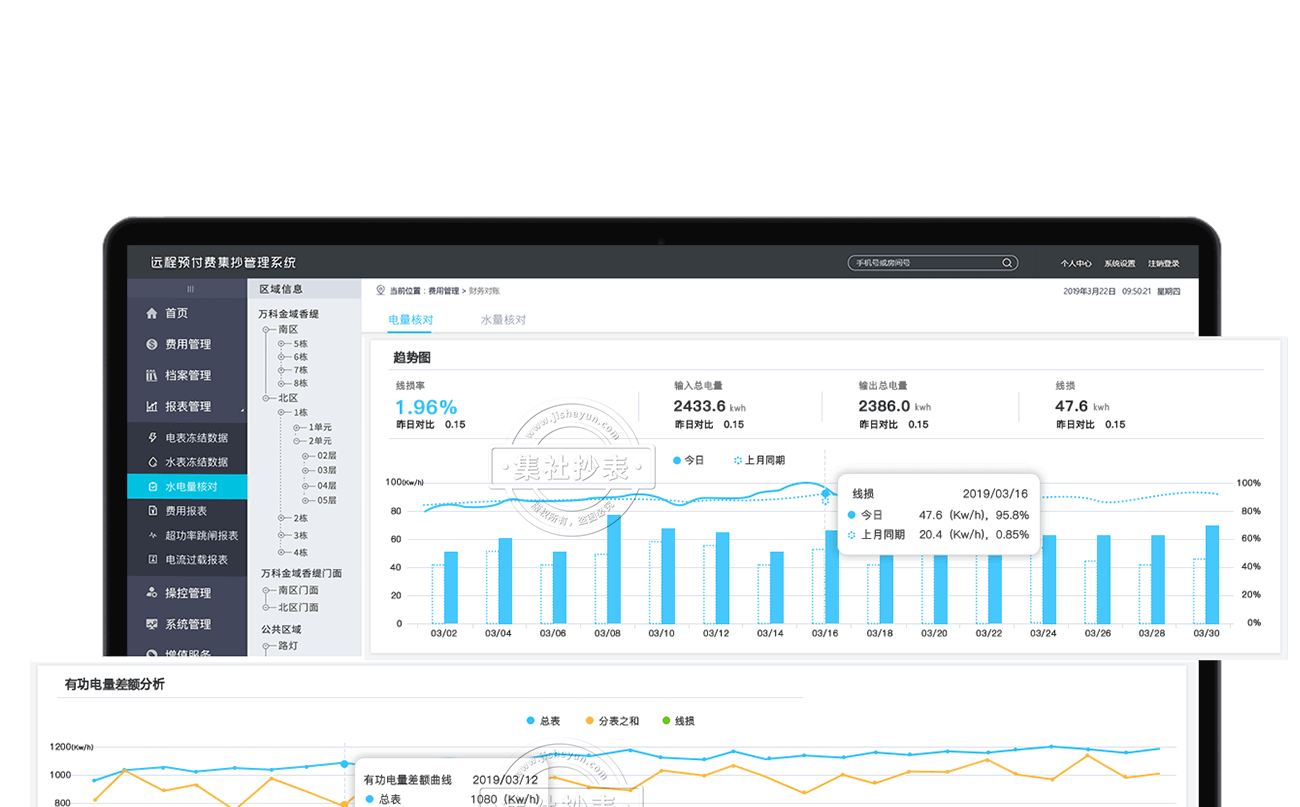This screenshot has width=1300, height=807.
Task: Open 个人中心 in the top bar
Action: coord(1075,264)
